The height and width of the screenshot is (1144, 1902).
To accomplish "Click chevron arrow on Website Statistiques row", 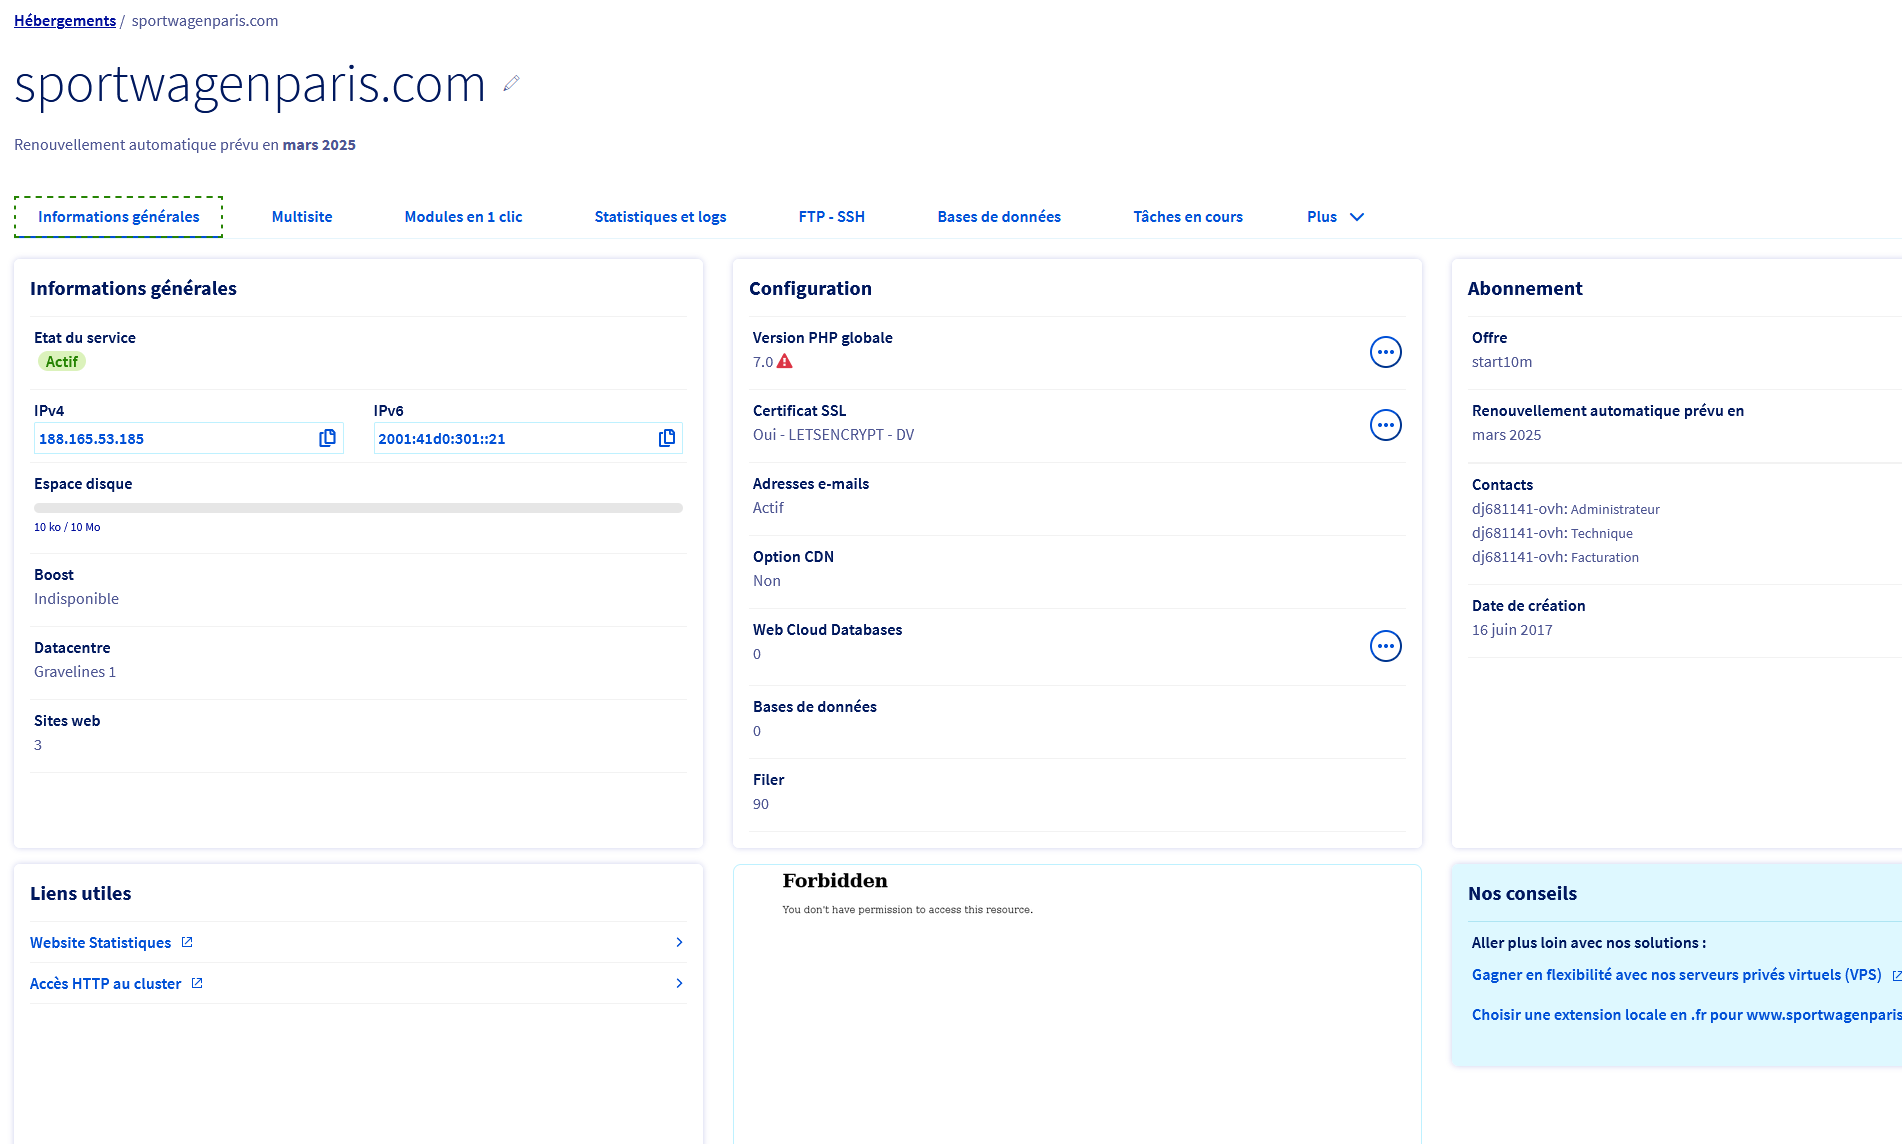I will [679, 942].
